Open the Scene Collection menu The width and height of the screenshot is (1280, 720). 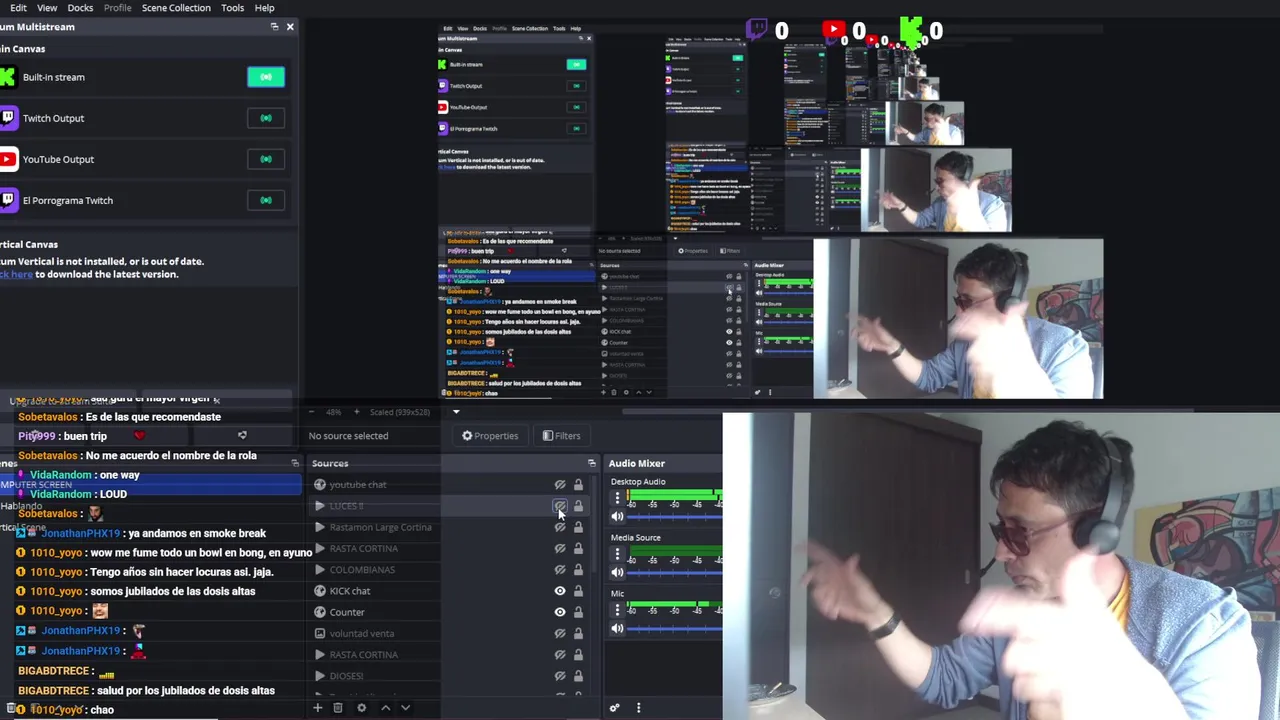tap(176, 8)
